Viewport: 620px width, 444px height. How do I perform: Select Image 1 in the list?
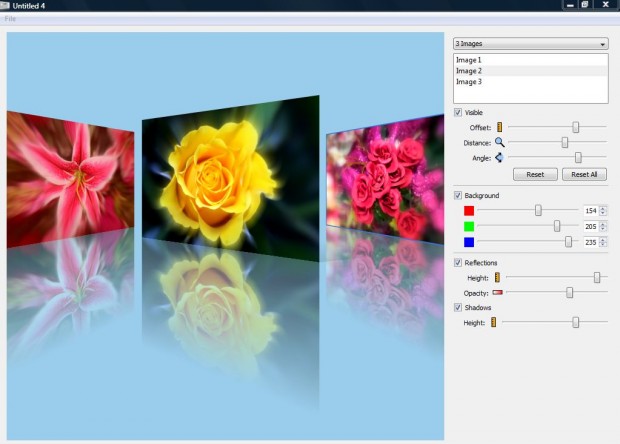coord(469,60)
